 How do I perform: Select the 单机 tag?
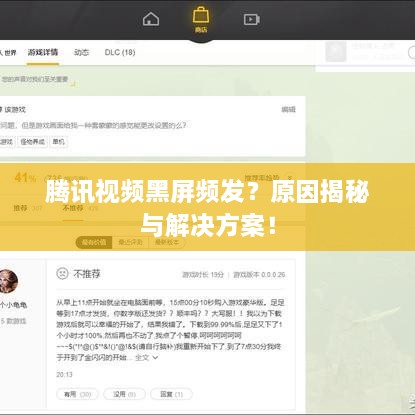click(59, 142)
